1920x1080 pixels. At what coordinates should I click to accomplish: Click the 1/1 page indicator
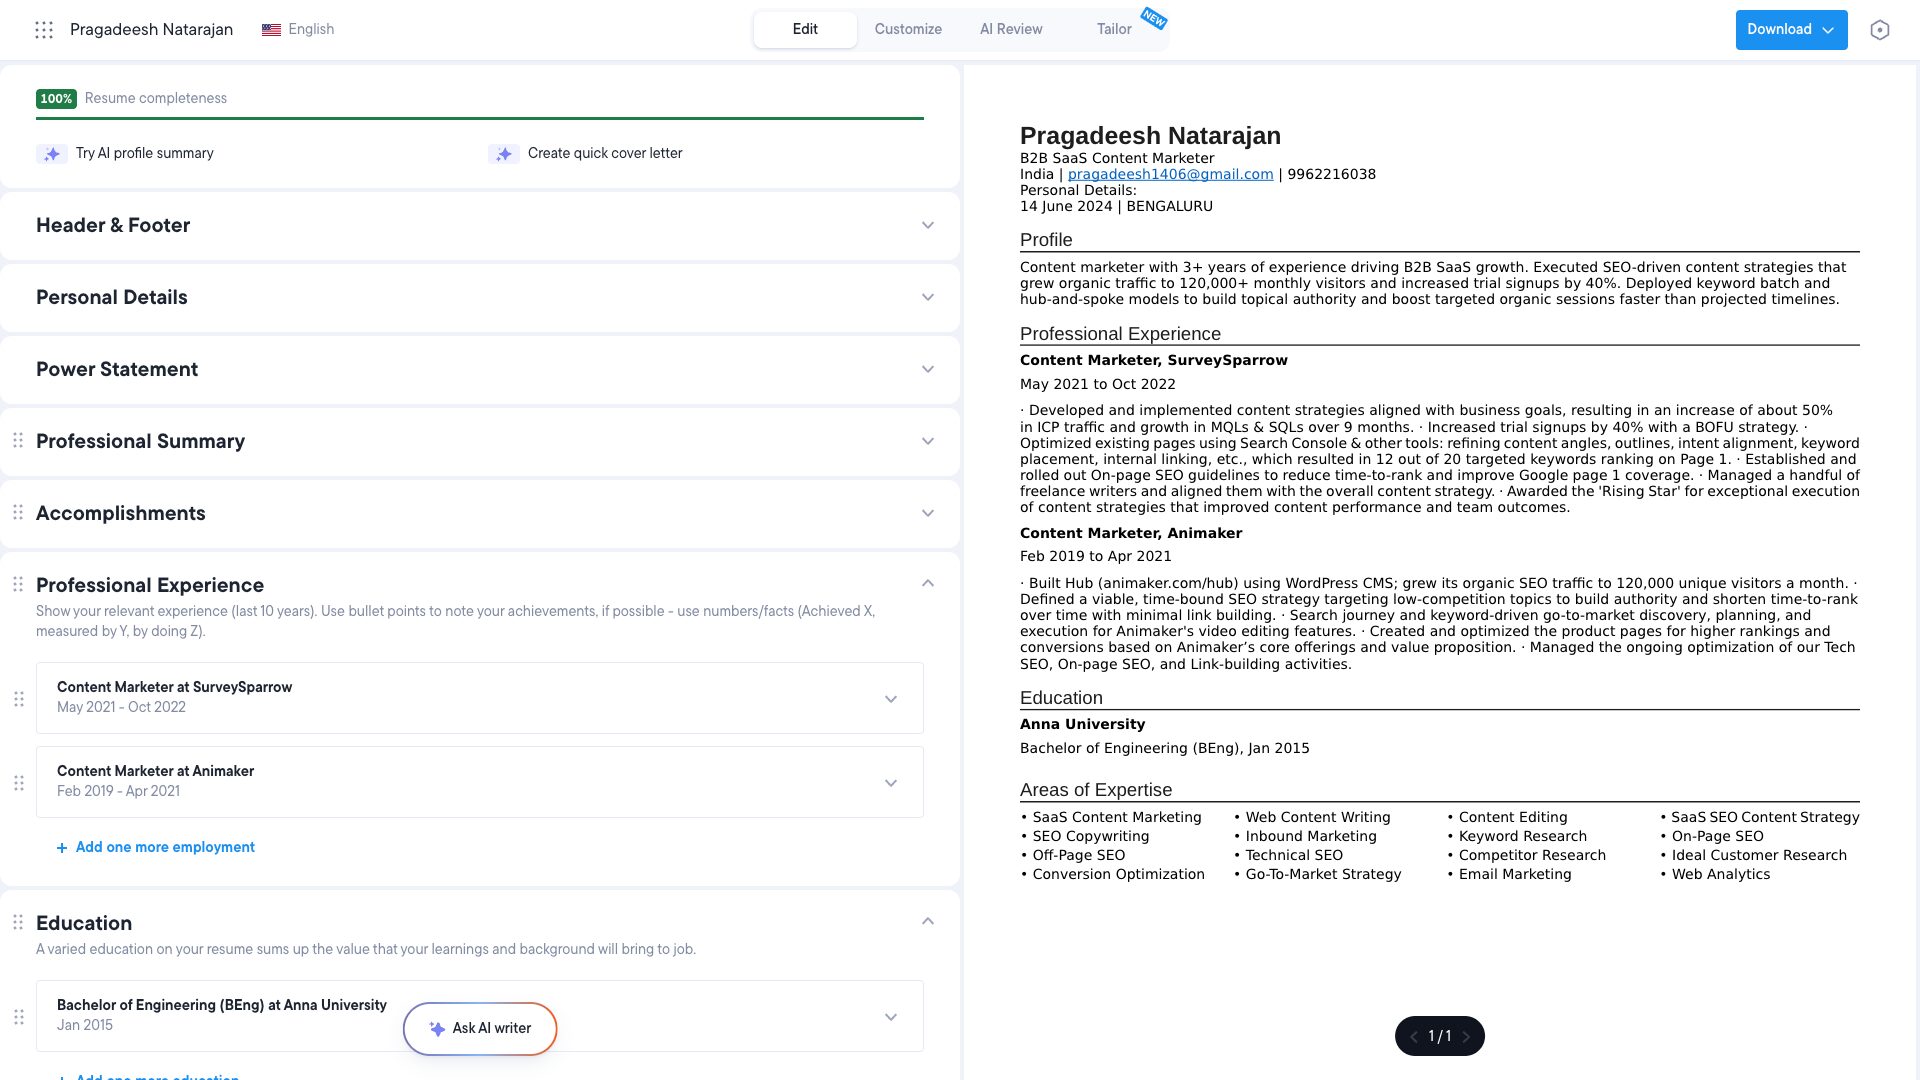(x=1440, y=1037)
